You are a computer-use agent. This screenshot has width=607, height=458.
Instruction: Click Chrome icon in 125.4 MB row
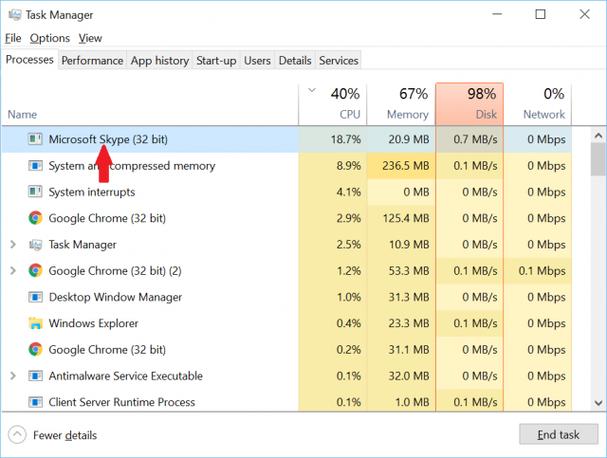[x=35, y=218]
